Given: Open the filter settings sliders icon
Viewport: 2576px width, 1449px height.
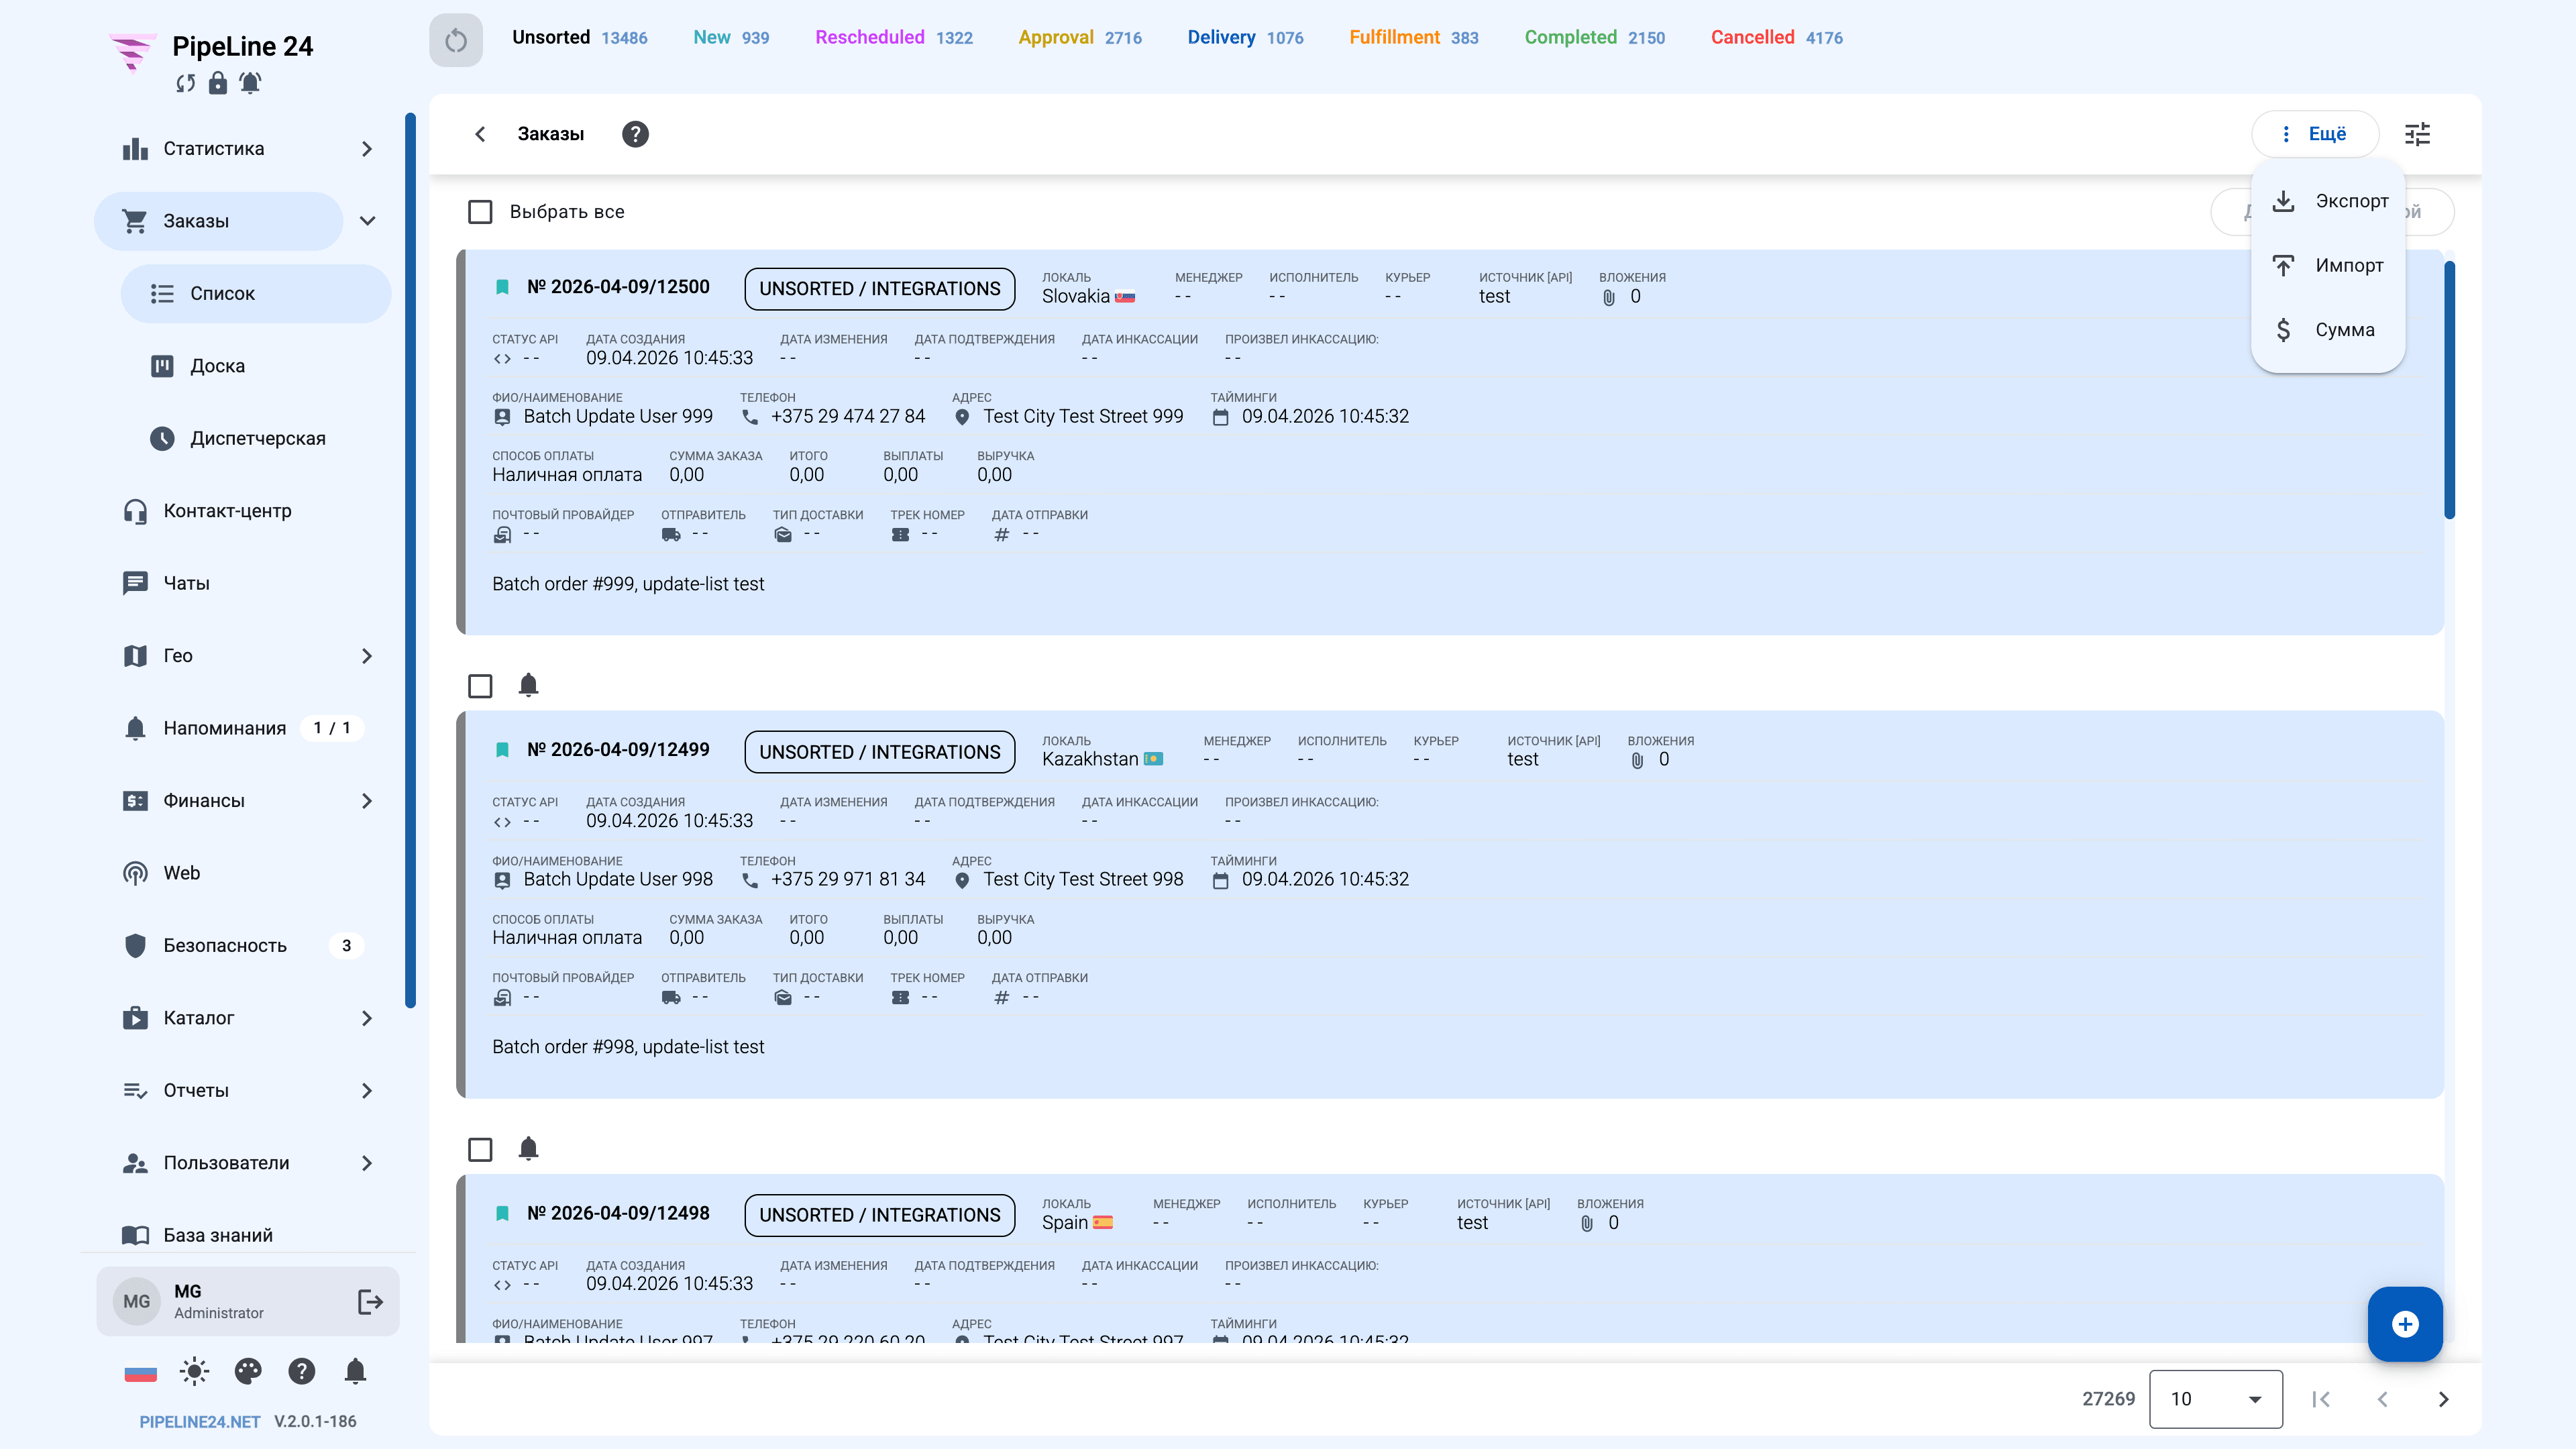Looking at the screenshot, I should tap(2417, 134).
